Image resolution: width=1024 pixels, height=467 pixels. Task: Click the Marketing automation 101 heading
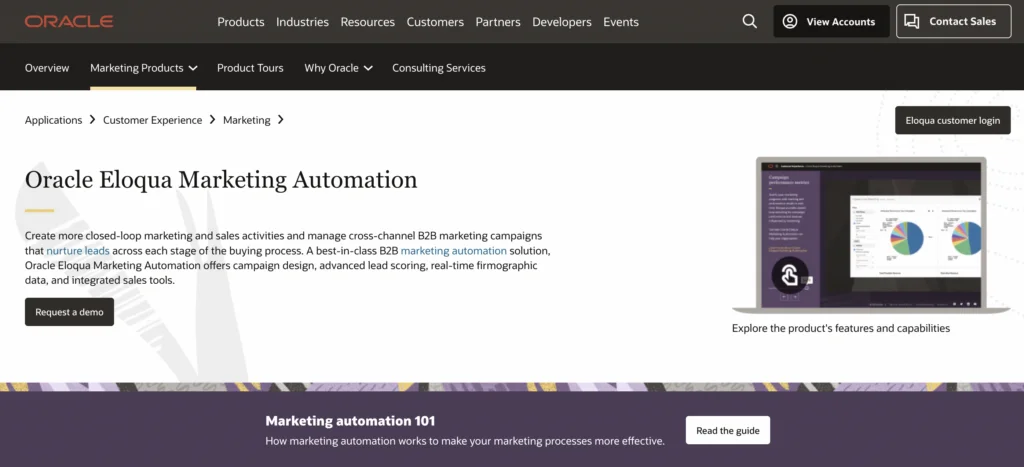pyautogui.click(x=350, y=421)
